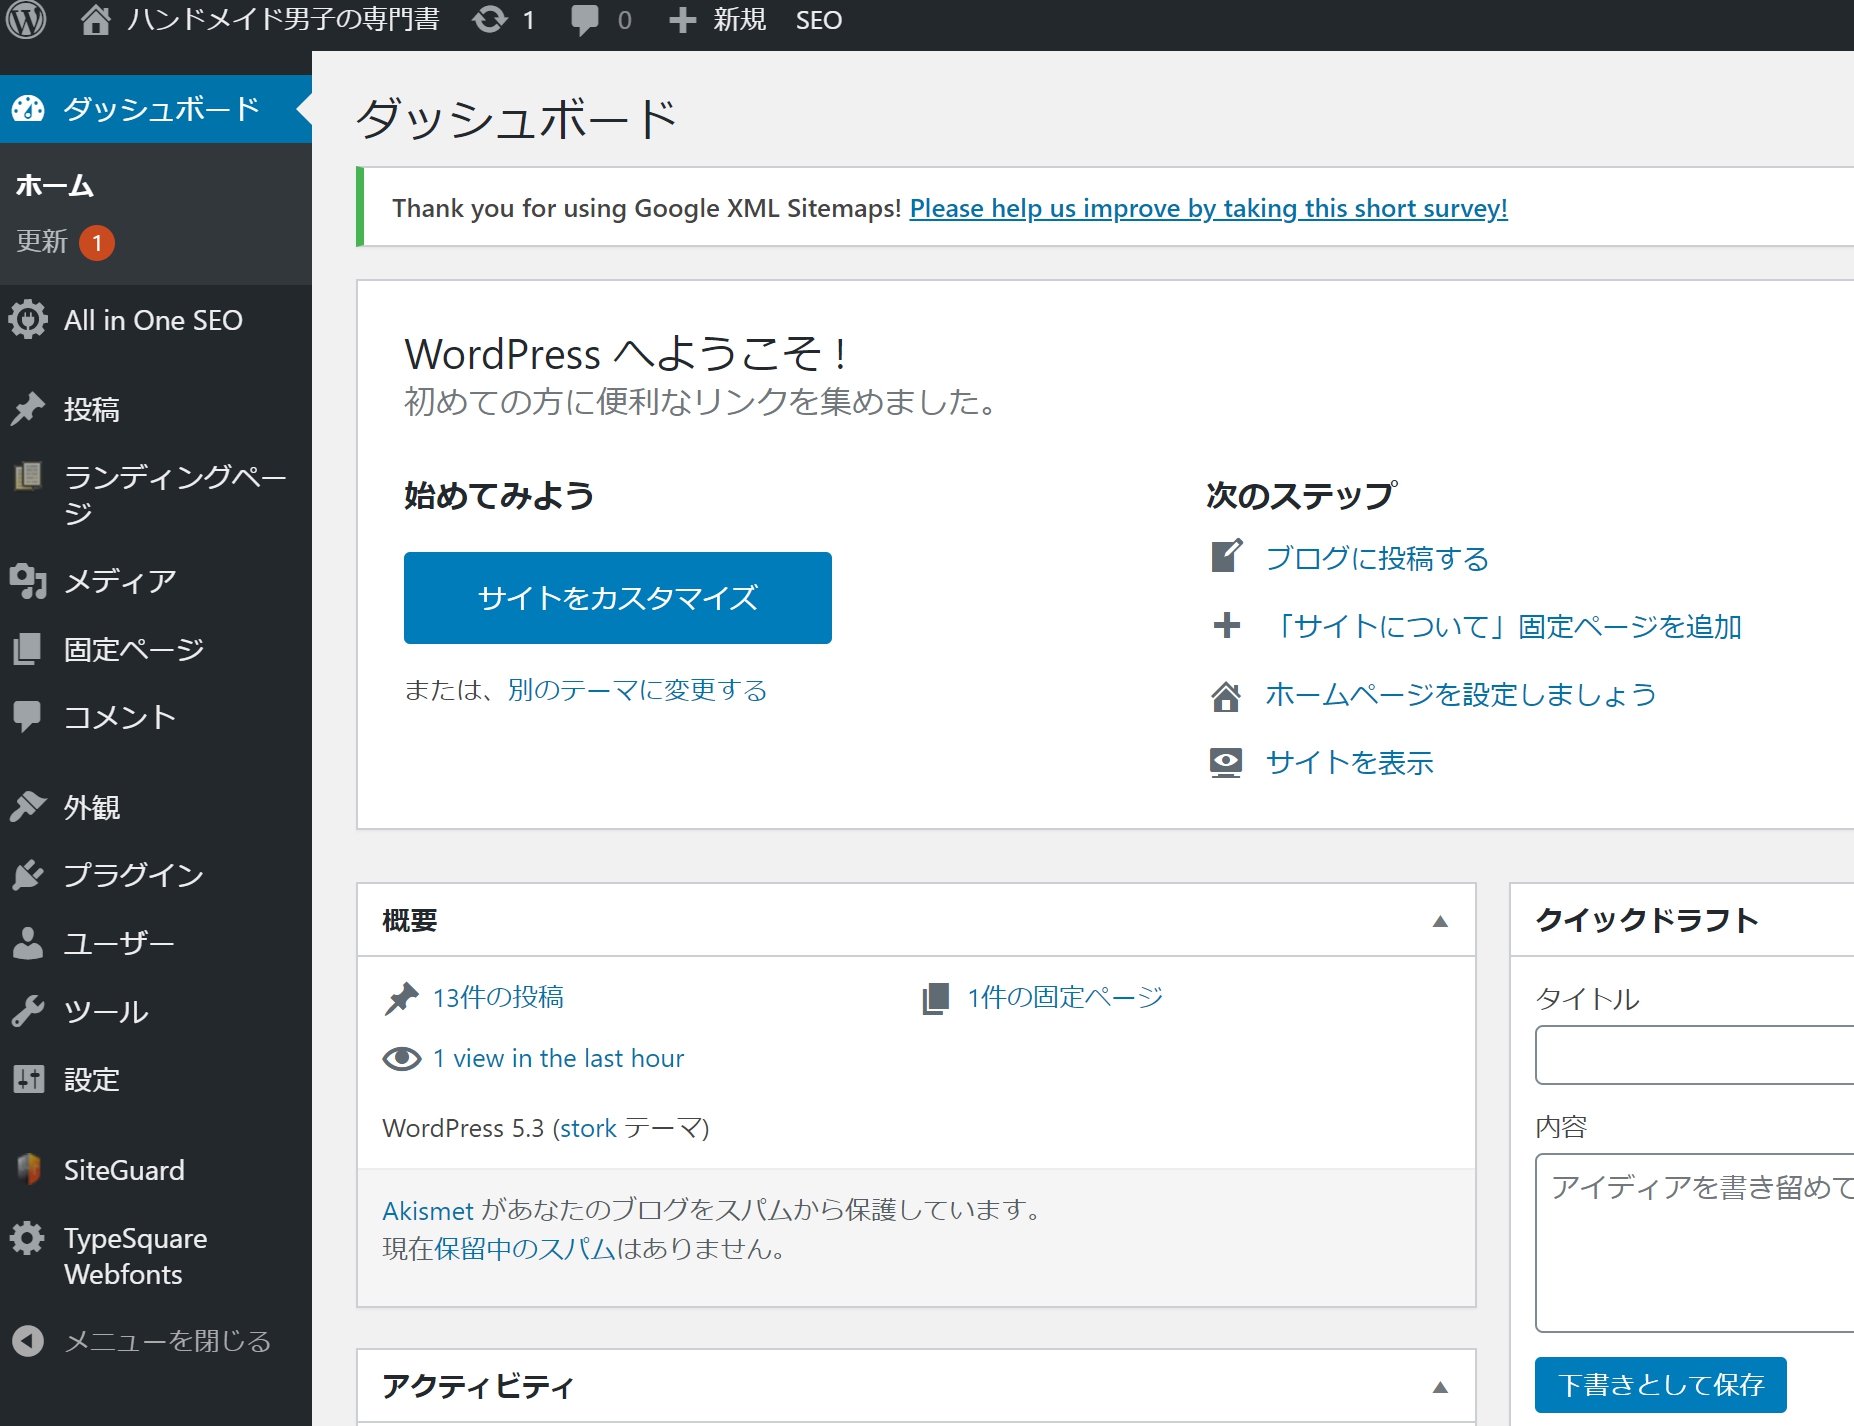This screenshot has height=1426, width=1854.
Task: Click site name ハンドメイド男子の専門書
Action: 283,19
